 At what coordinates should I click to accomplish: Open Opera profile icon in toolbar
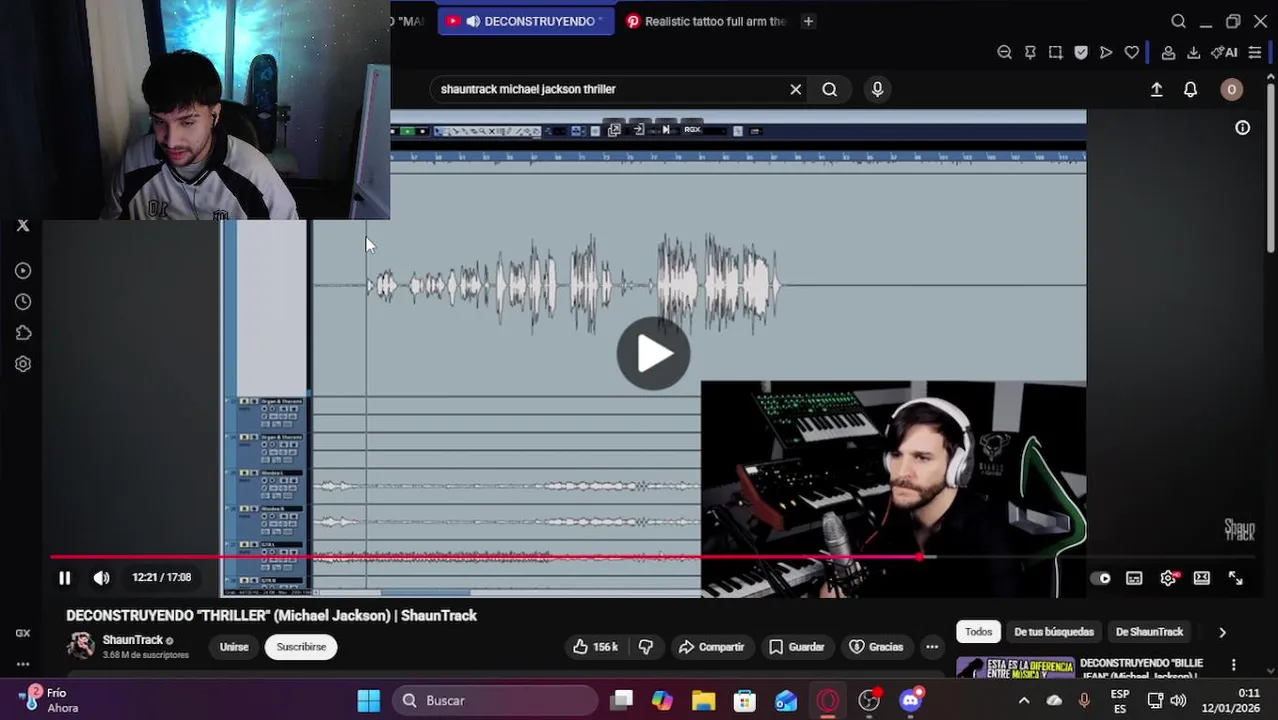(1168, 52)
